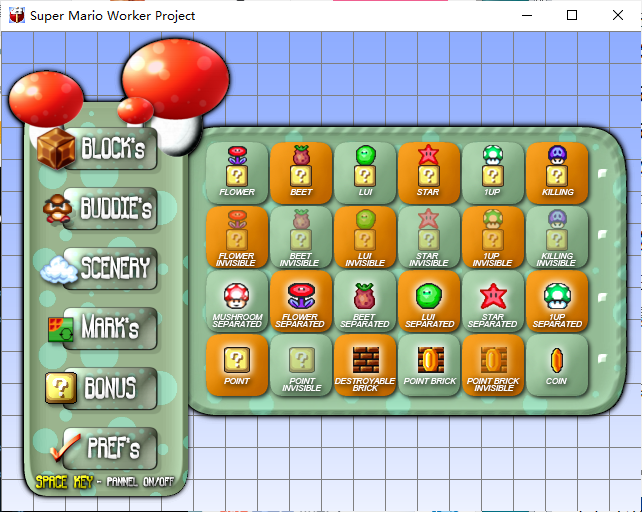Choose the Lui Separated item
Screen dimensions: 642x512
(x=429, y=301)
